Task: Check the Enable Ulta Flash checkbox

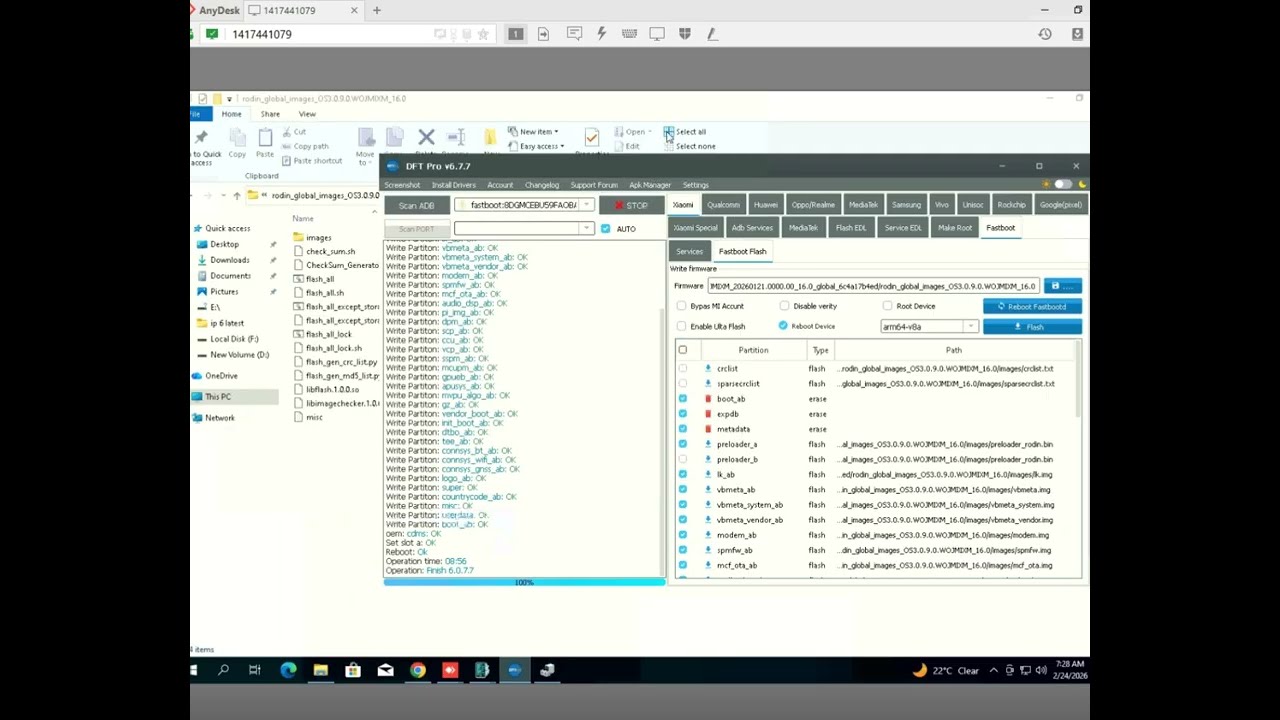Action: [681, 326]
